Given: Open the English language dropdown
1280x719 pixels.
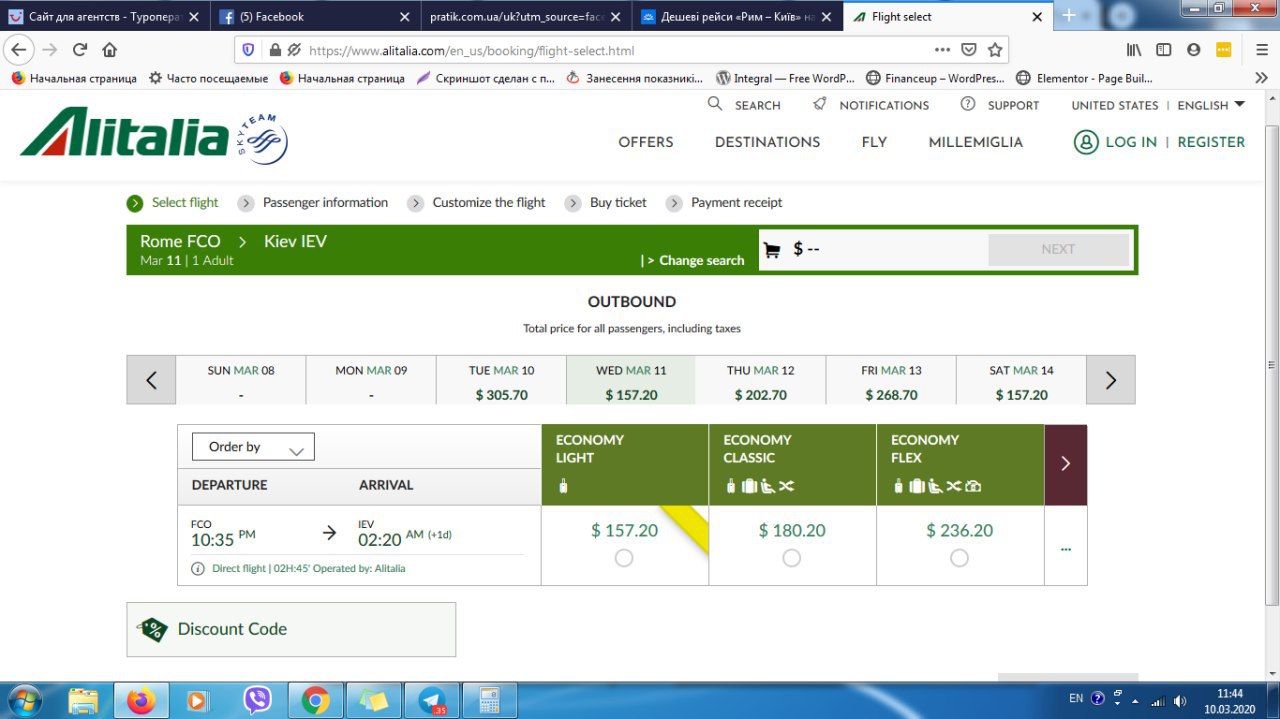Looking at the screenshot, I should pos(1211,105).
